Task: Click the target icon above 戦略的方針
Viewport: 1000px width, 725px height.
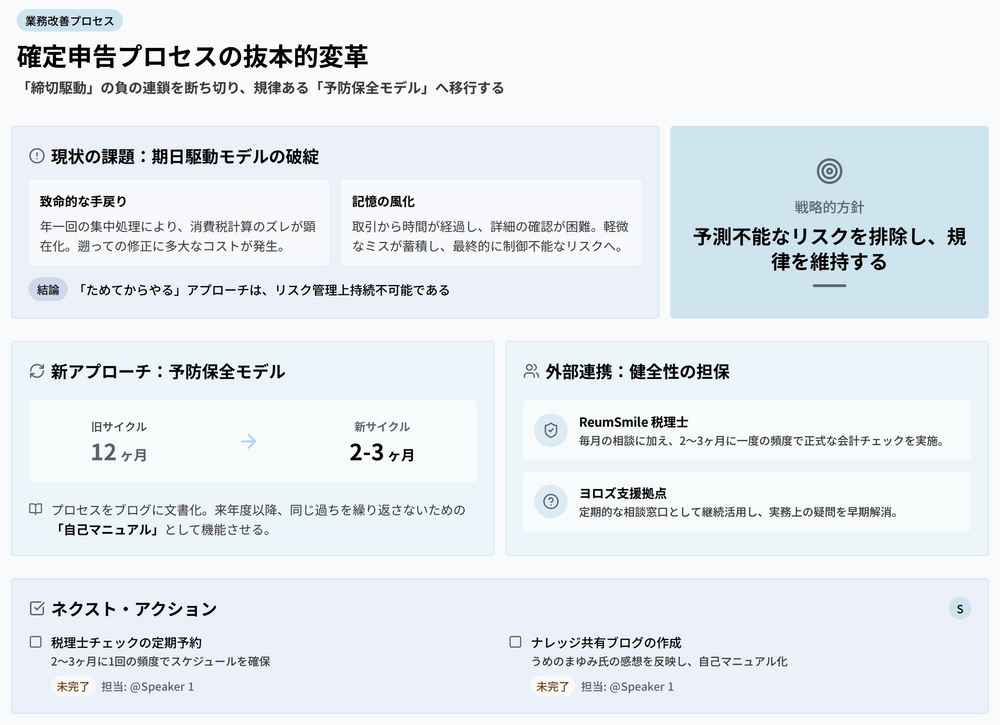Action: tap(829, 172)
